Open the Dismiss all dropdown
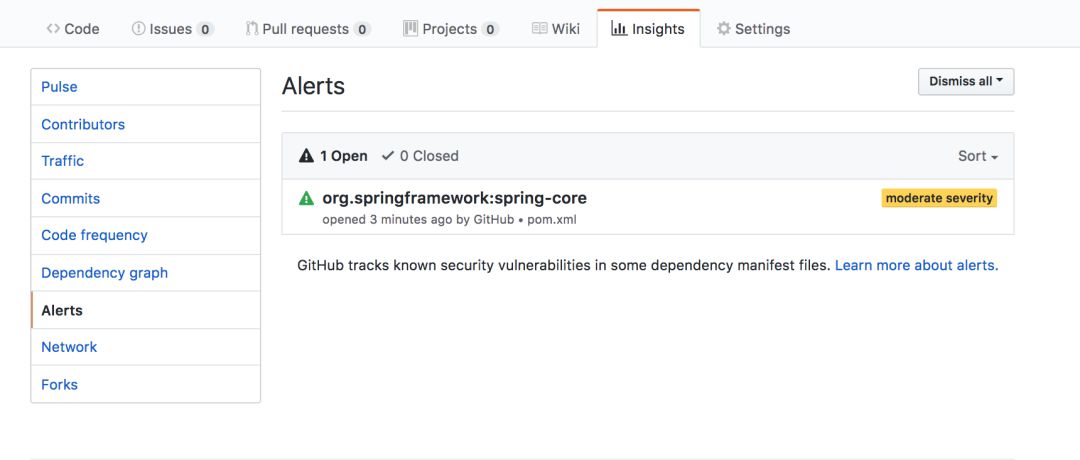The height and width of the screenshot is (460, 1080). tap(965, 81)
